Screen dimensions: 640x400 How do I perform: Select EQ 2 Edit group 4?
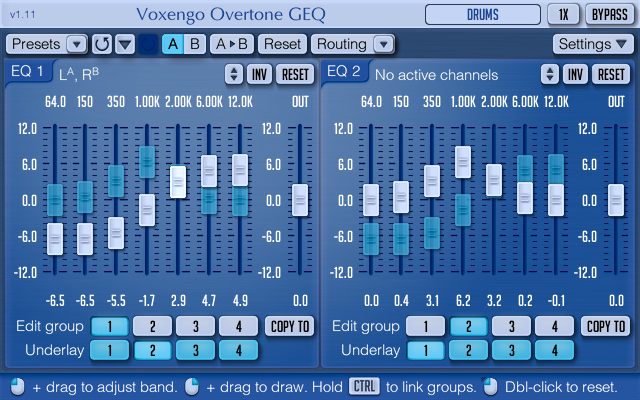click(x=554, y=326)
